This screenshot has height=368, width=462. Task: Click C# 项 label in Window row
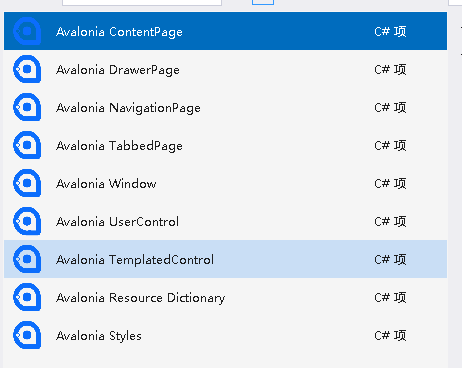coord(390,184)
